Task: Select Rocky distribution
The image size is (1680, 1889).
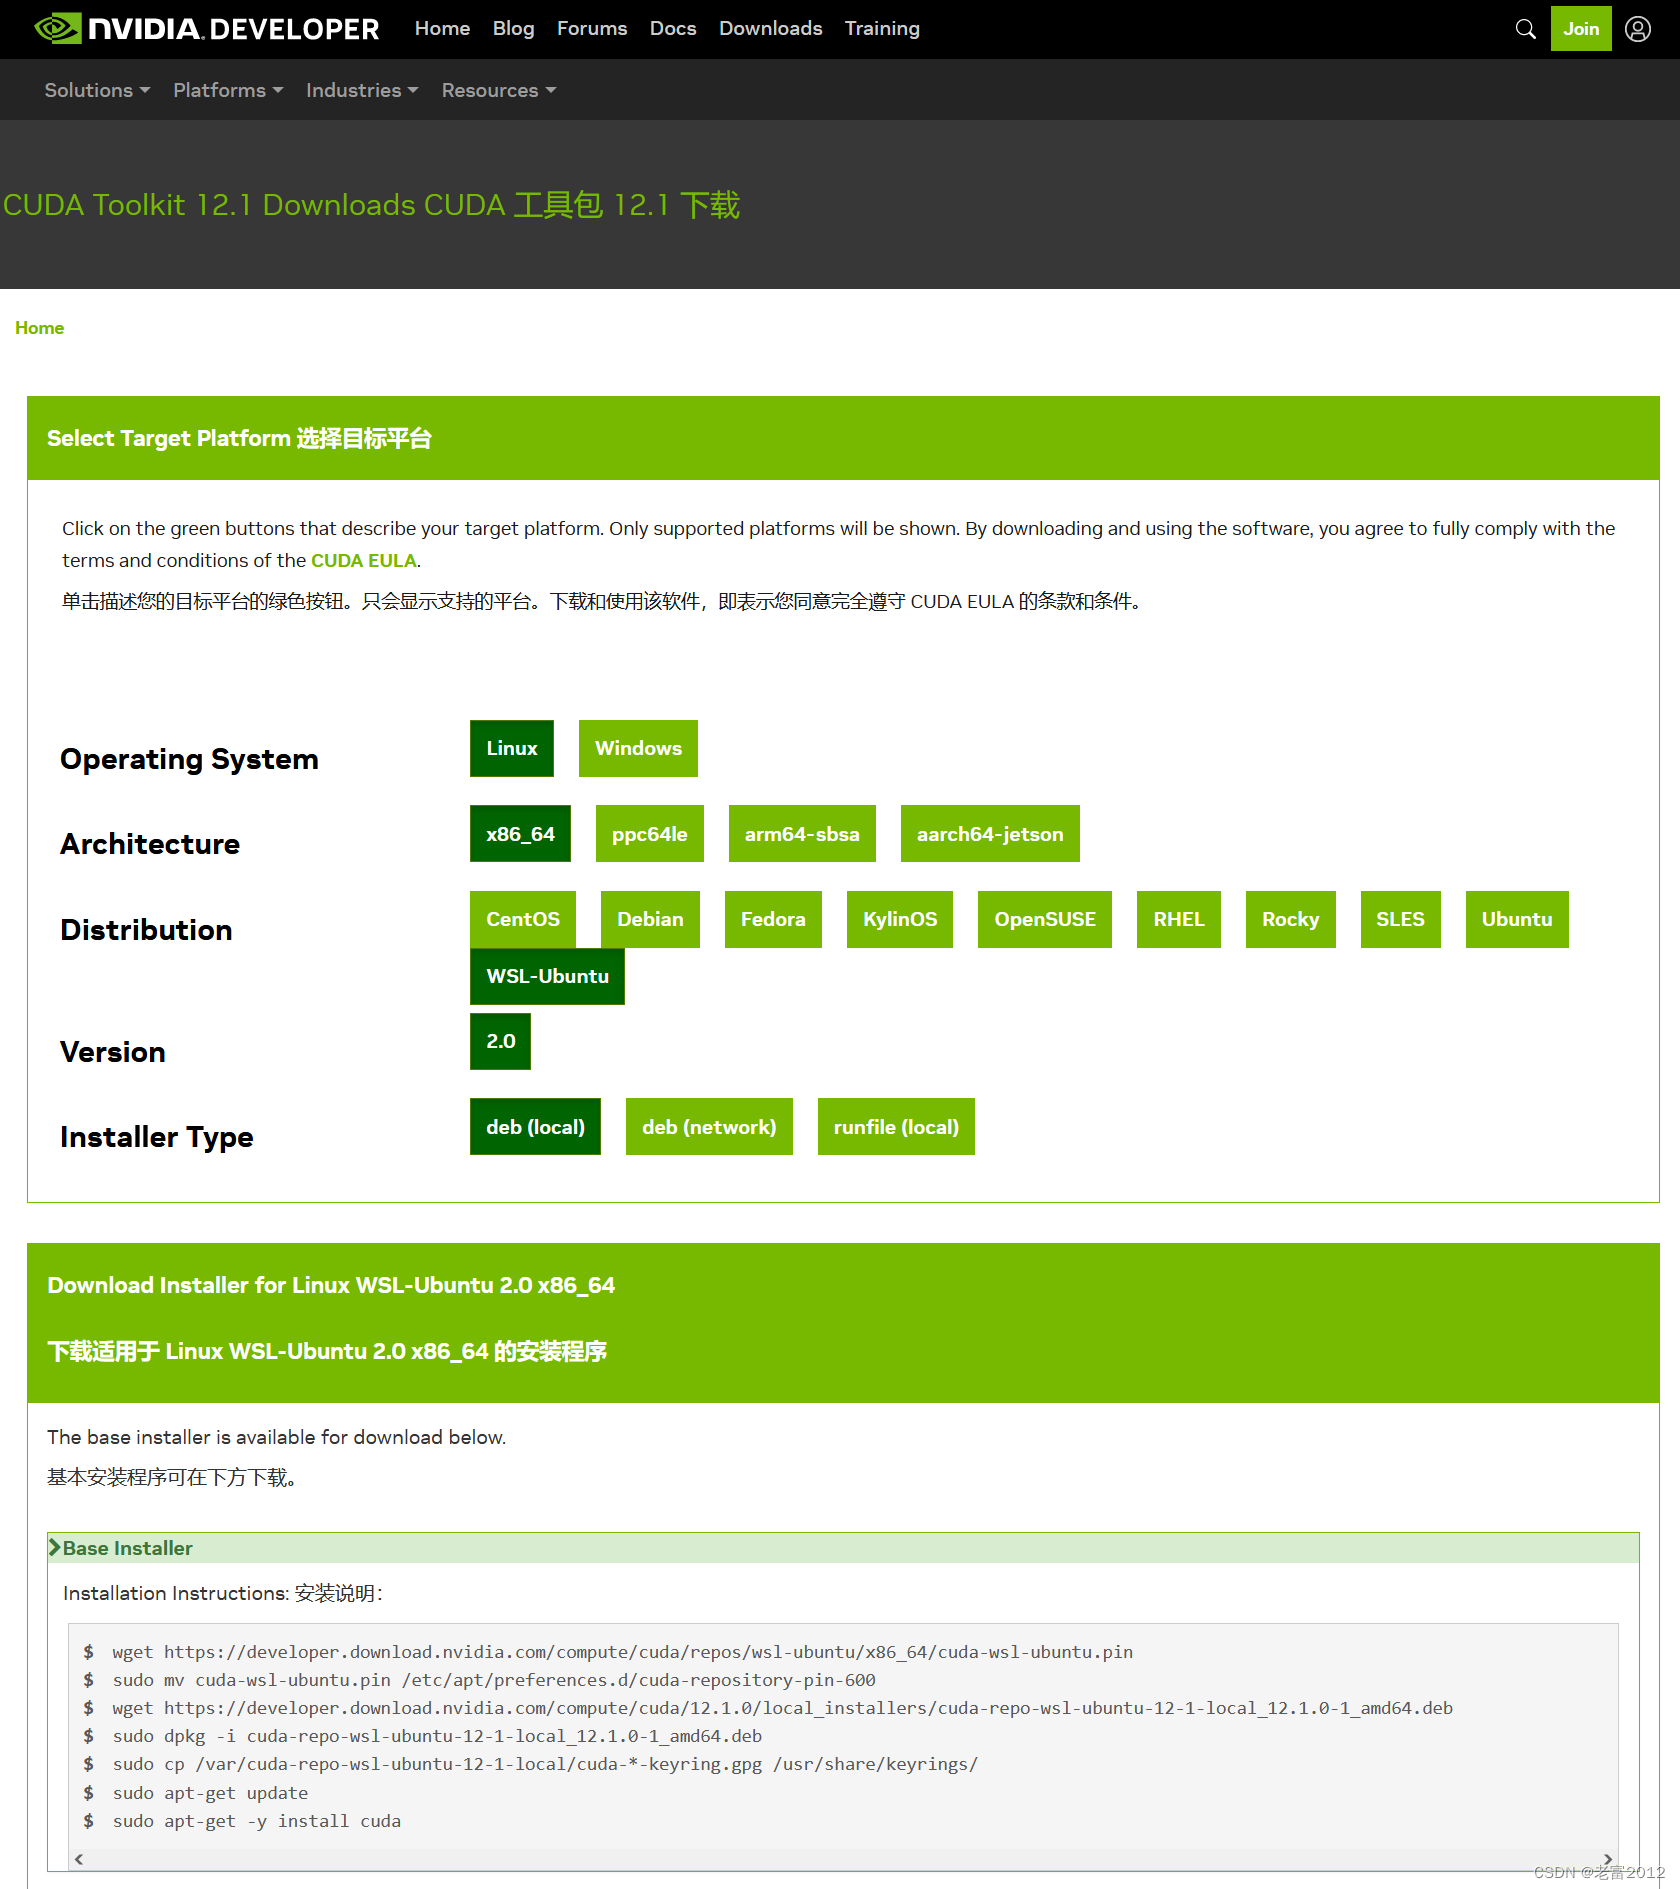Action: [1291, 919]
